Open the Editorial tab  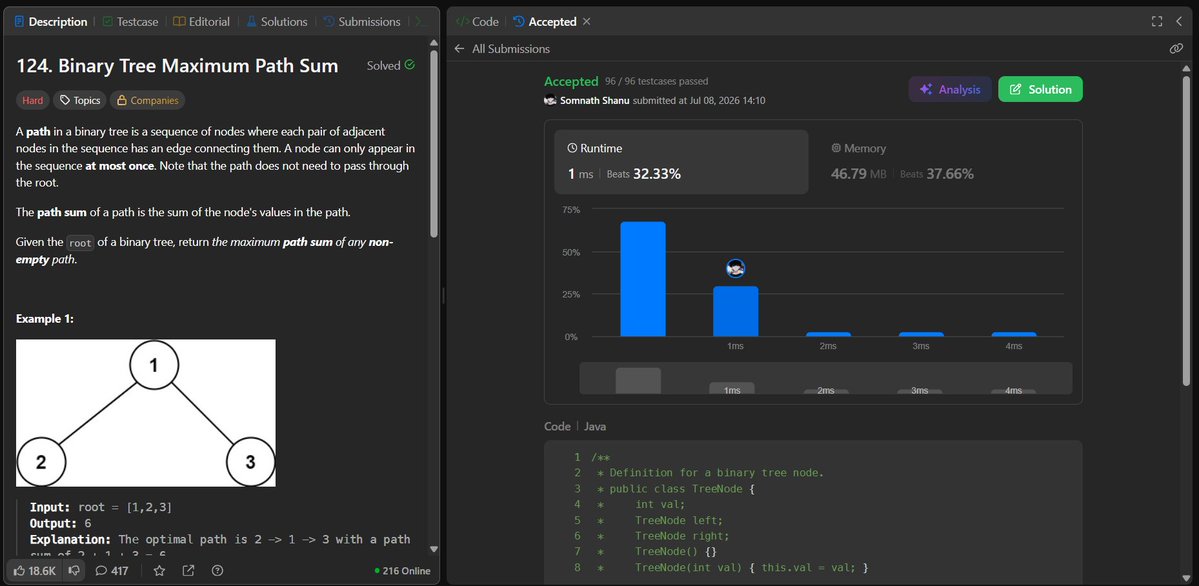tap(201, 21)
